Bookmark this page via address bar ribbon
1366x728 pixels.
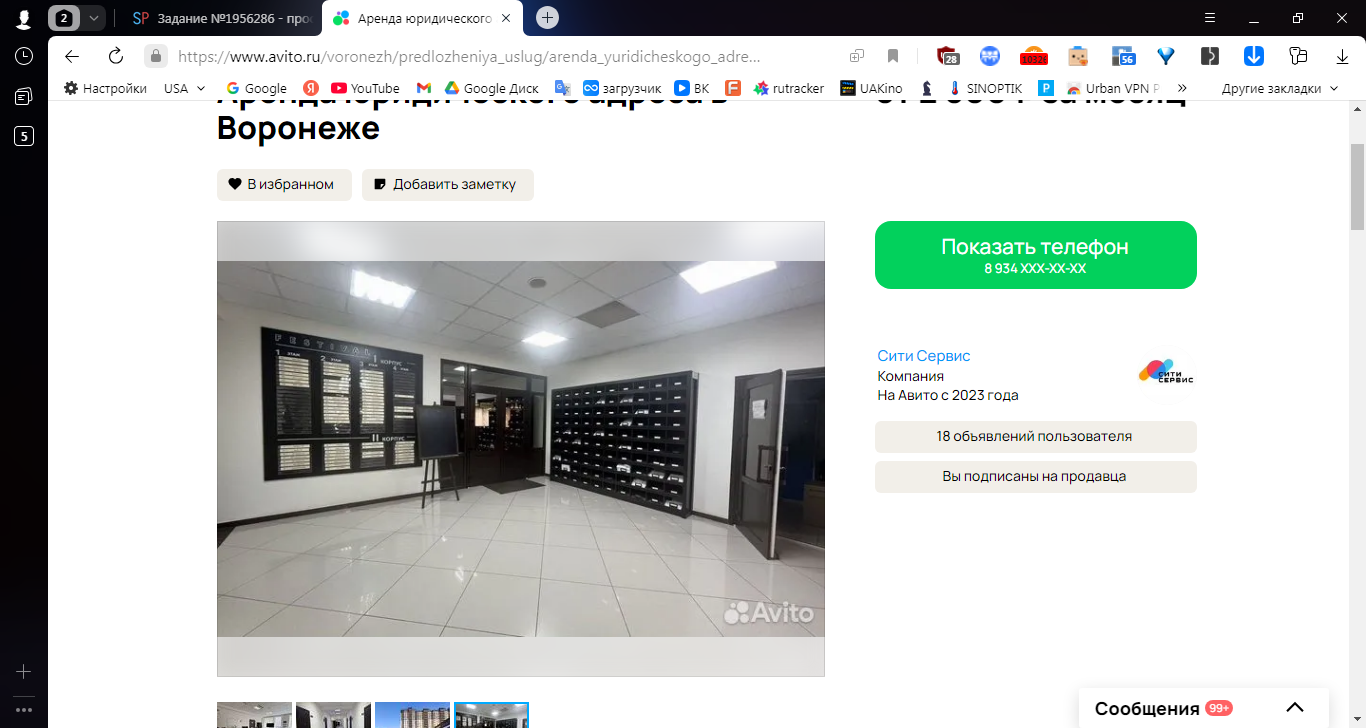[893, 56]
